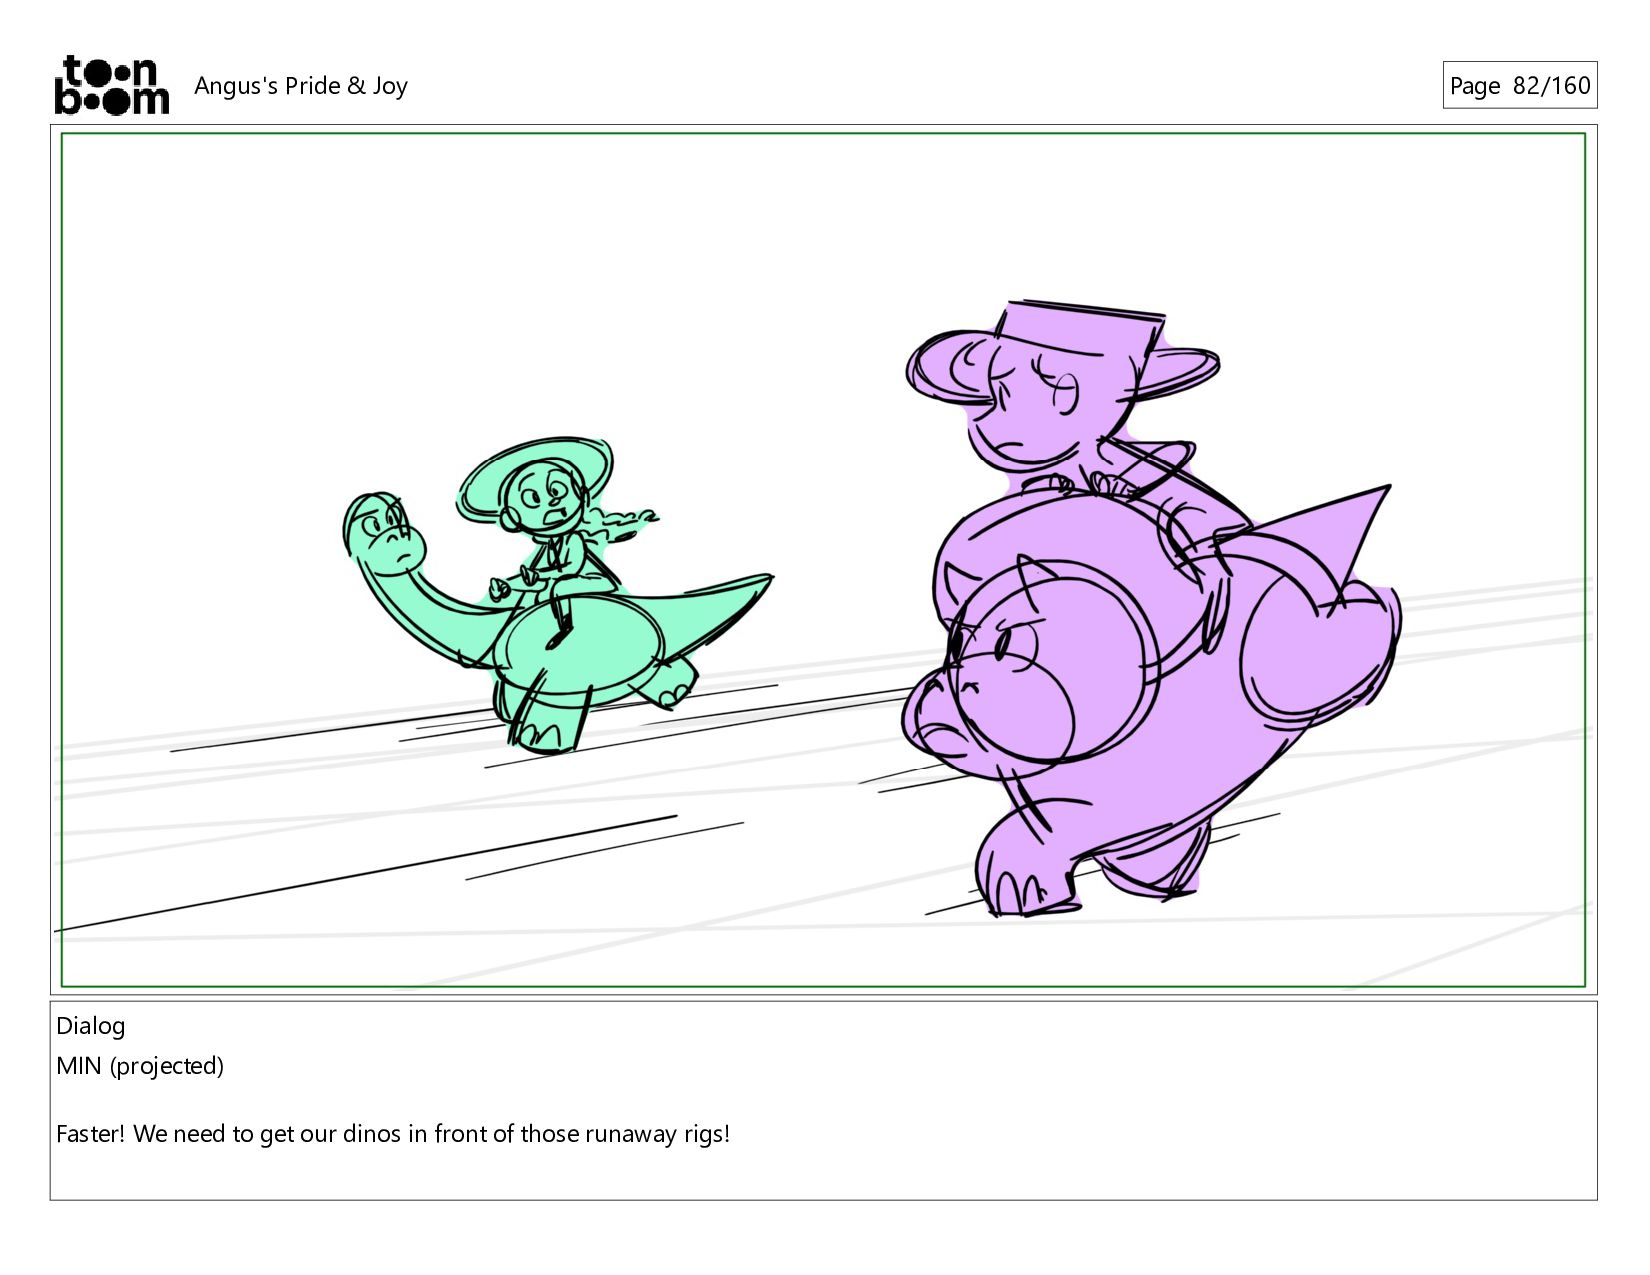Click the title 'Angus's Pride & Joy'
This screenshot has height=1275, width=1650.
click(301, 86)
